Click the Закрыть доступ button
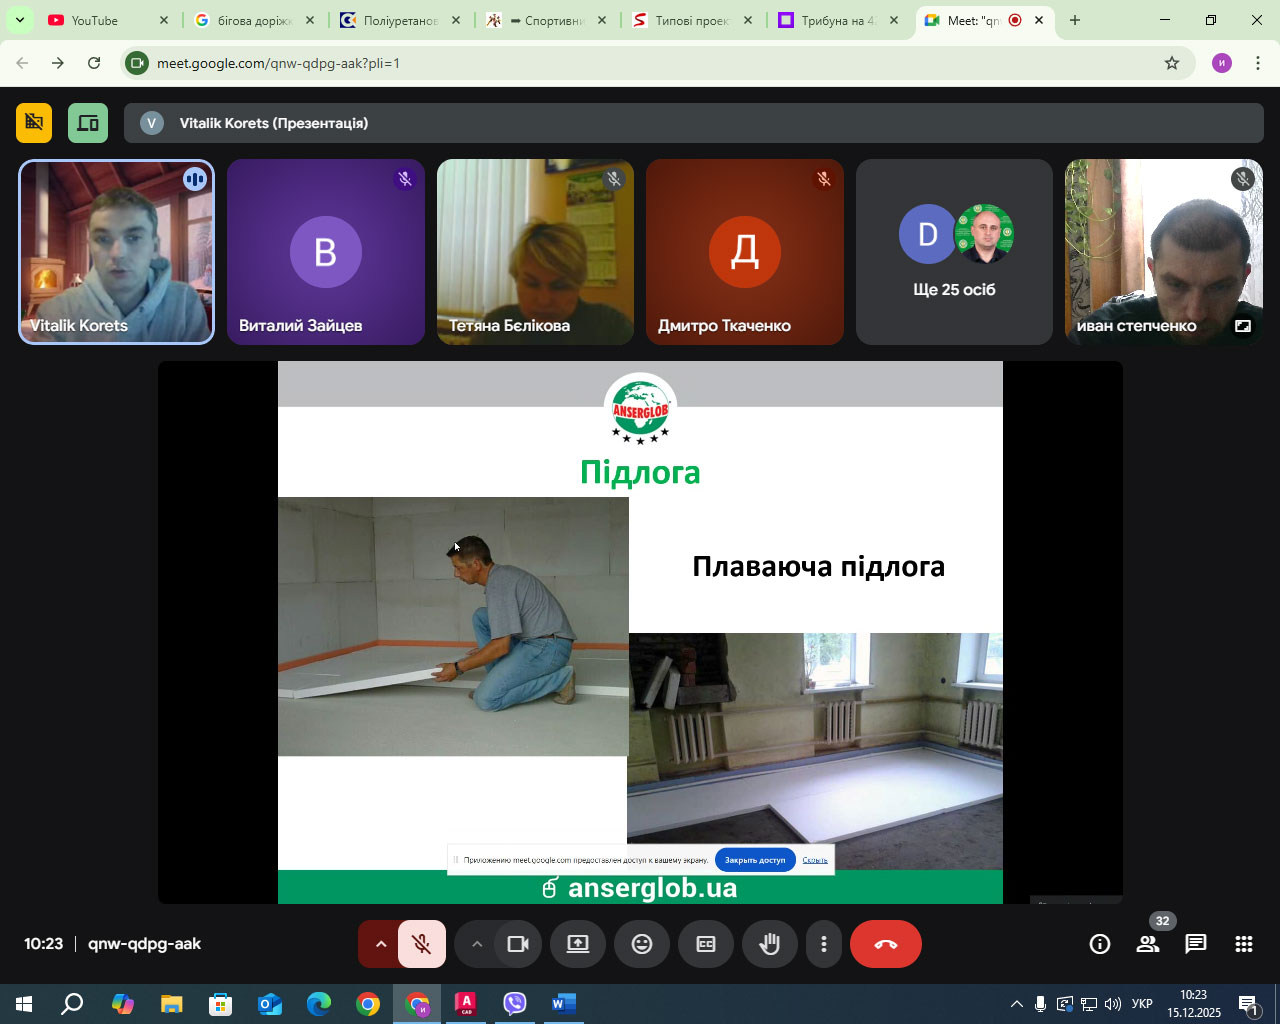This screenshot has height=1024, width=1280. coord(755,860)
